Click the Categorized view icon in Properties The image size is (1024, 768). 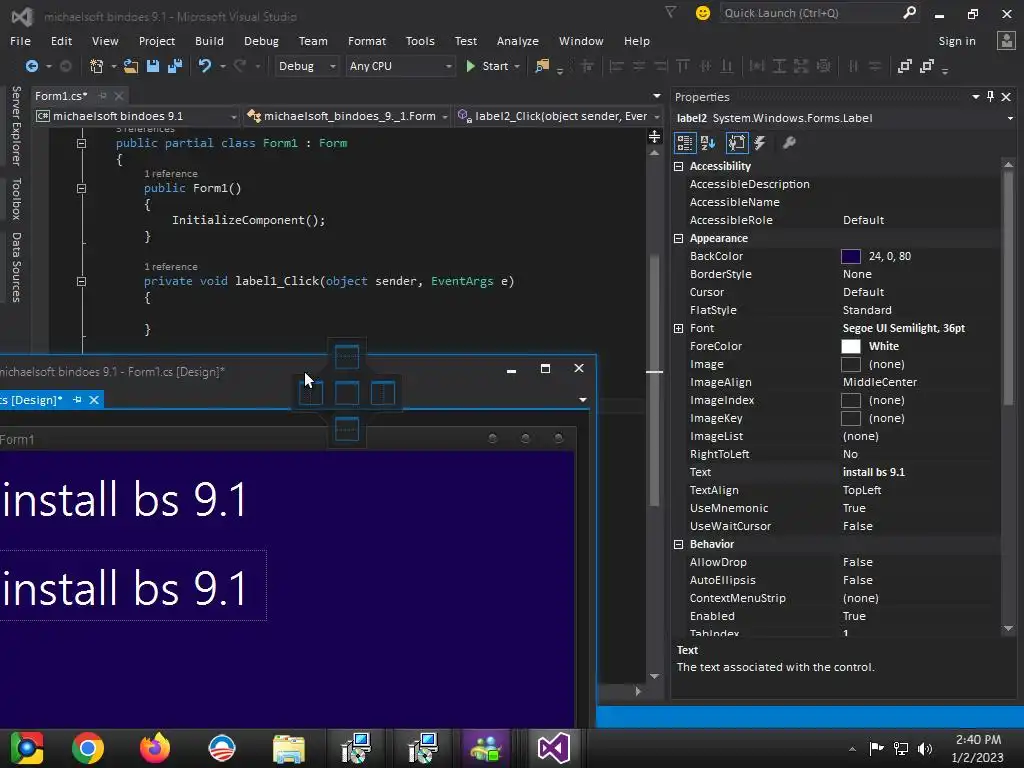click(x=684, y=142)
